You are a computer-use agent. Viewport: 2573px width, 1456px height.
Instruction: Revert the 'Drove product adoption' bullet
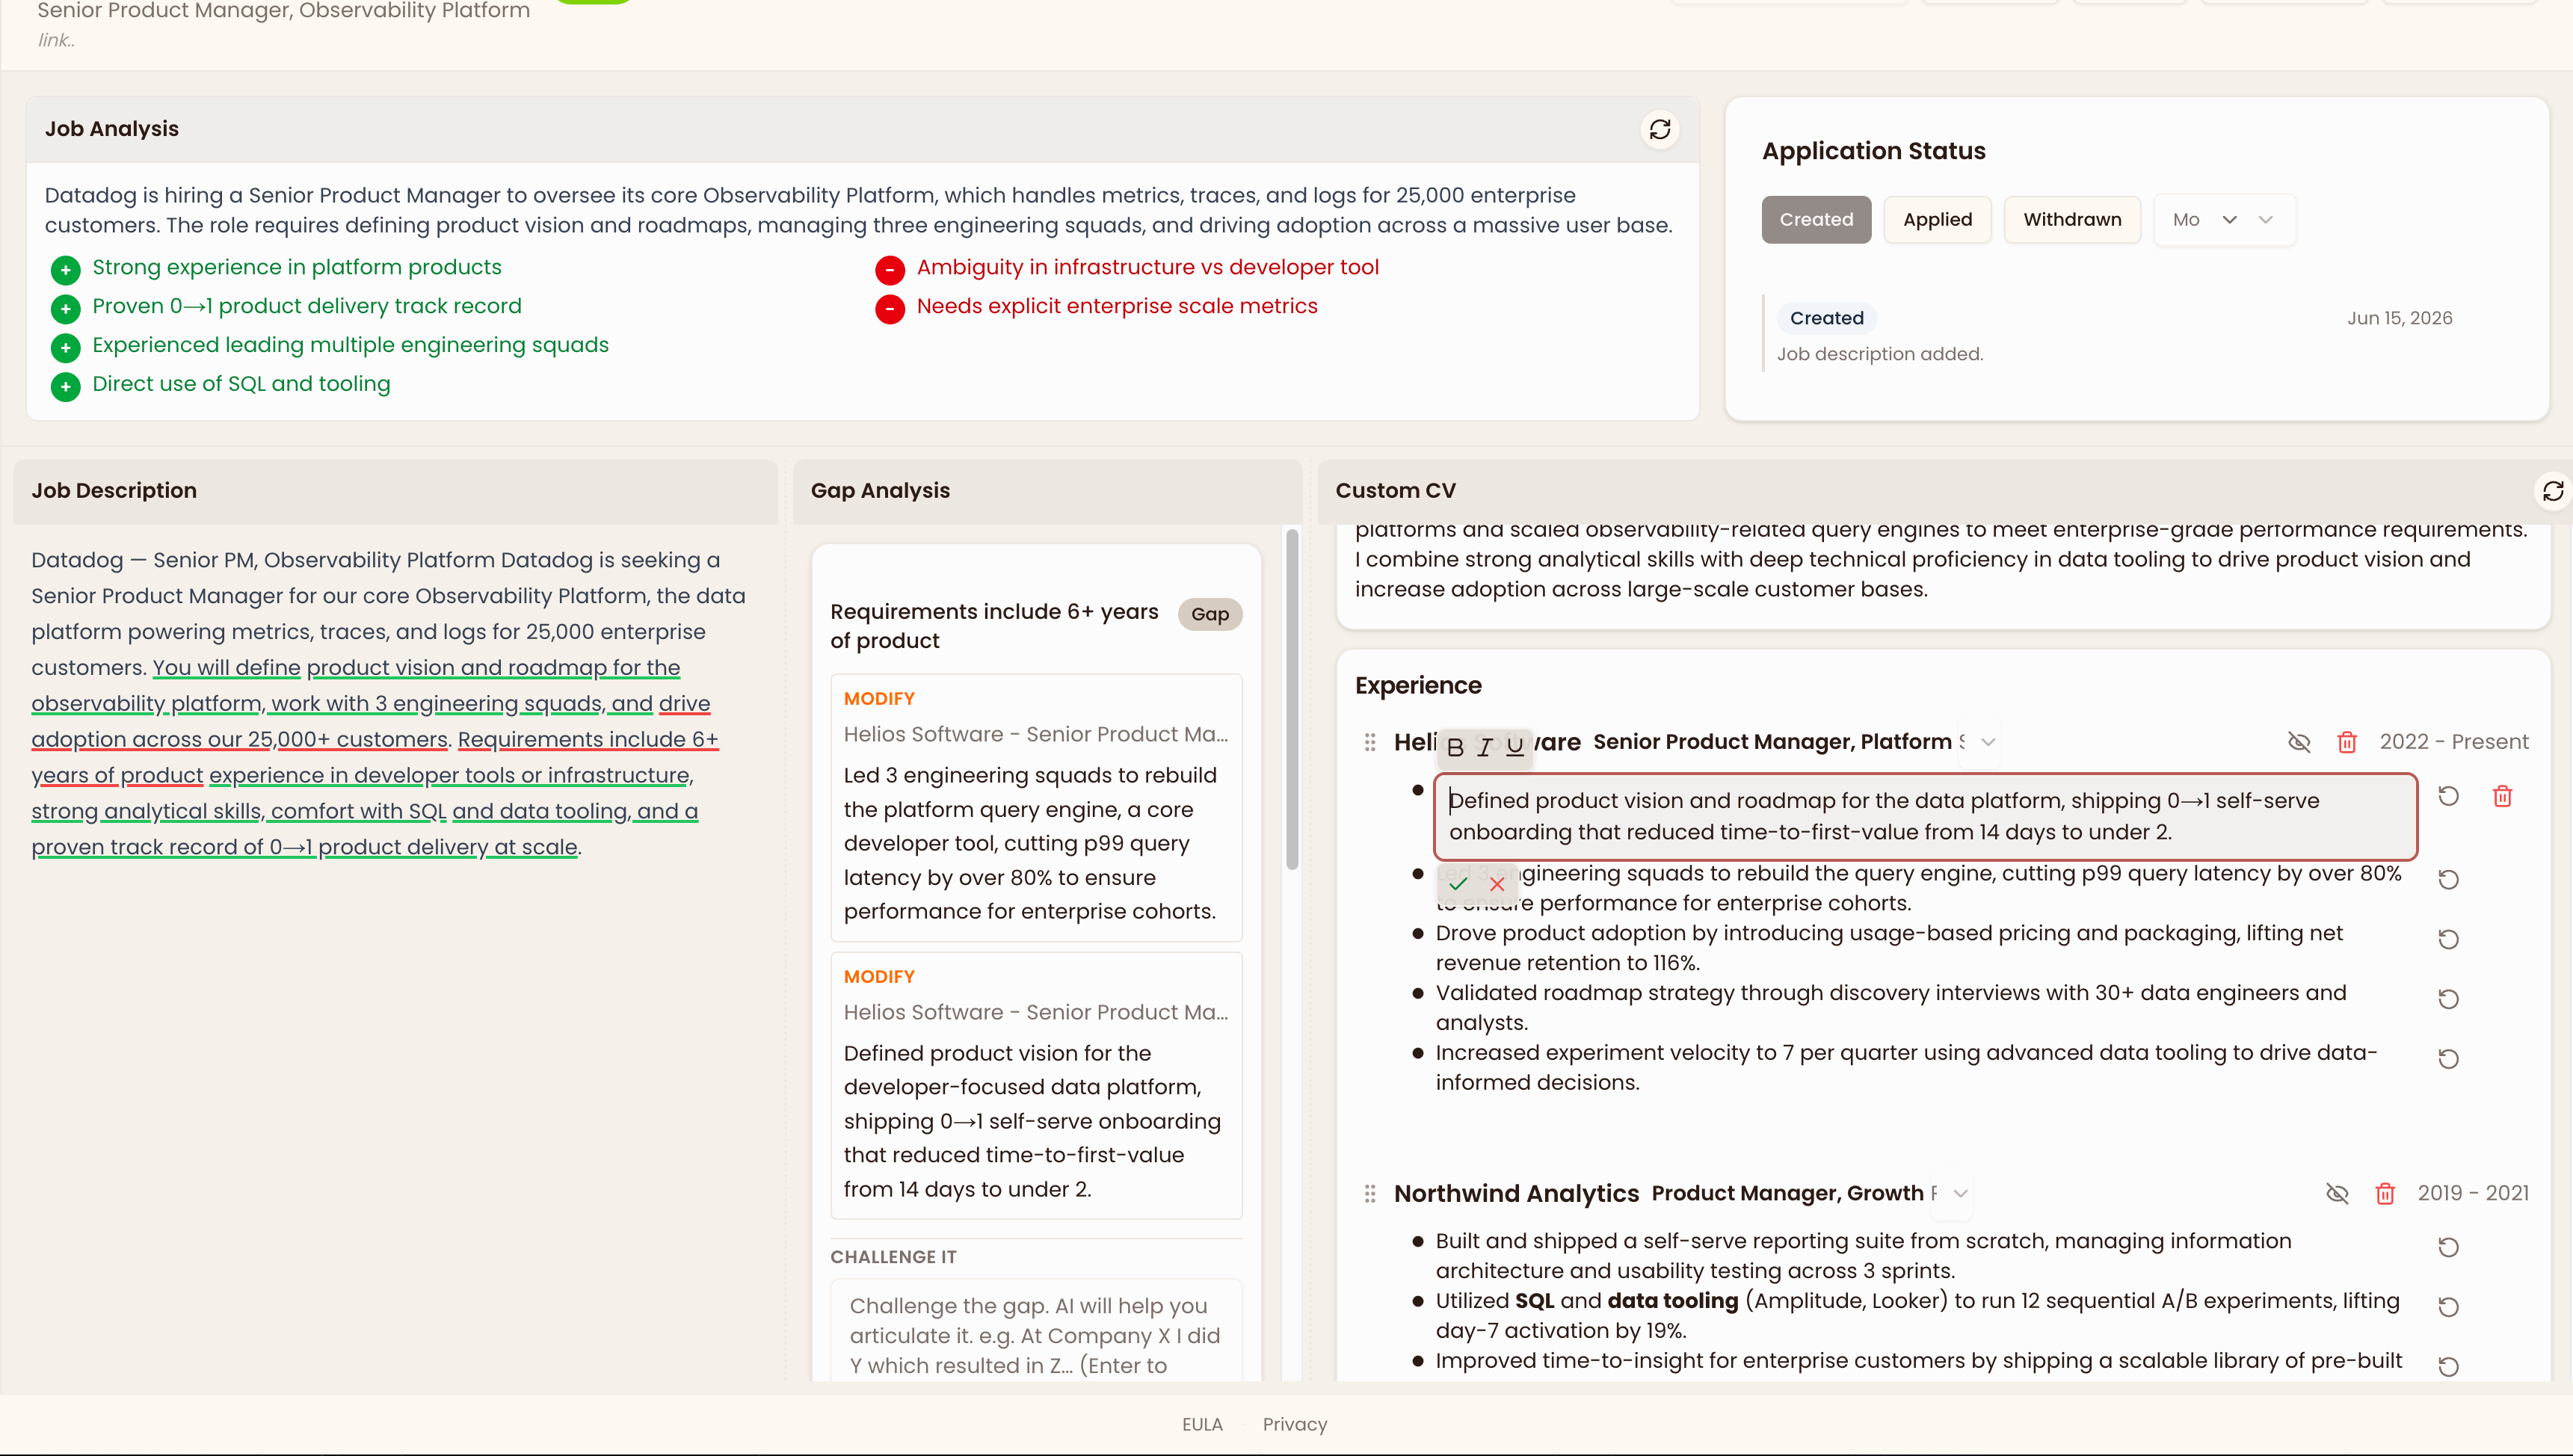click(x=2448, y=939)
